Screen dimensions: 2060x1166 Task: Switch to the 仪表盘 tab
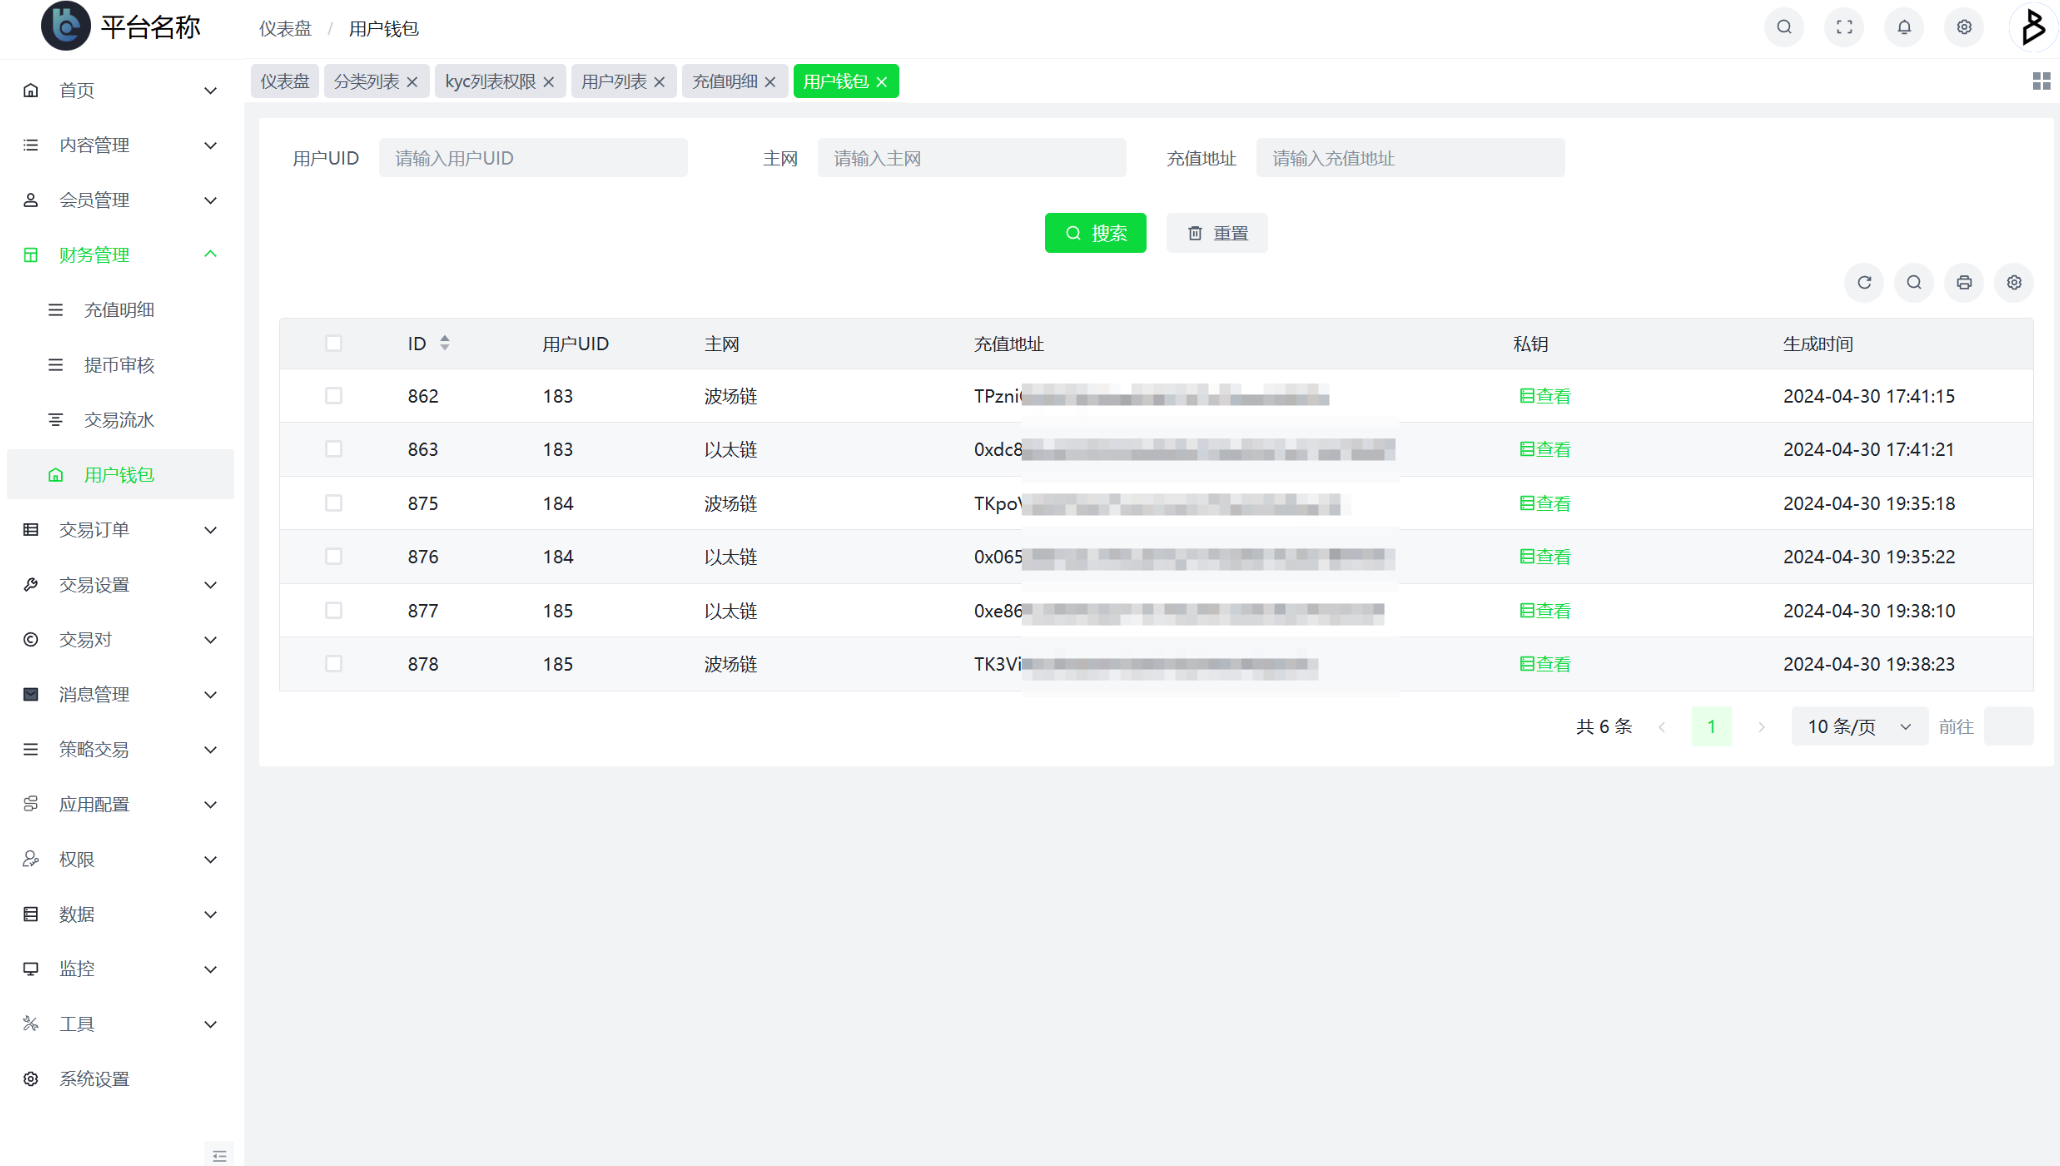285,82
